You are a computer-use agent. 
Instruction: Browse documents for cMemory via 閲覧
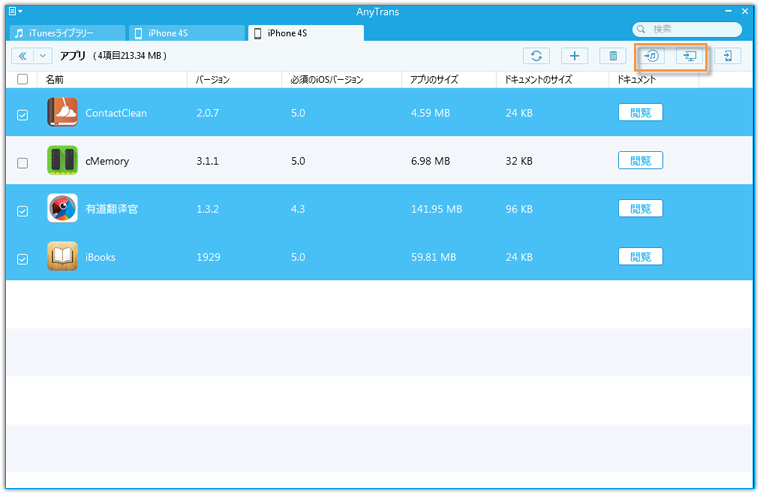click(640, 160)
